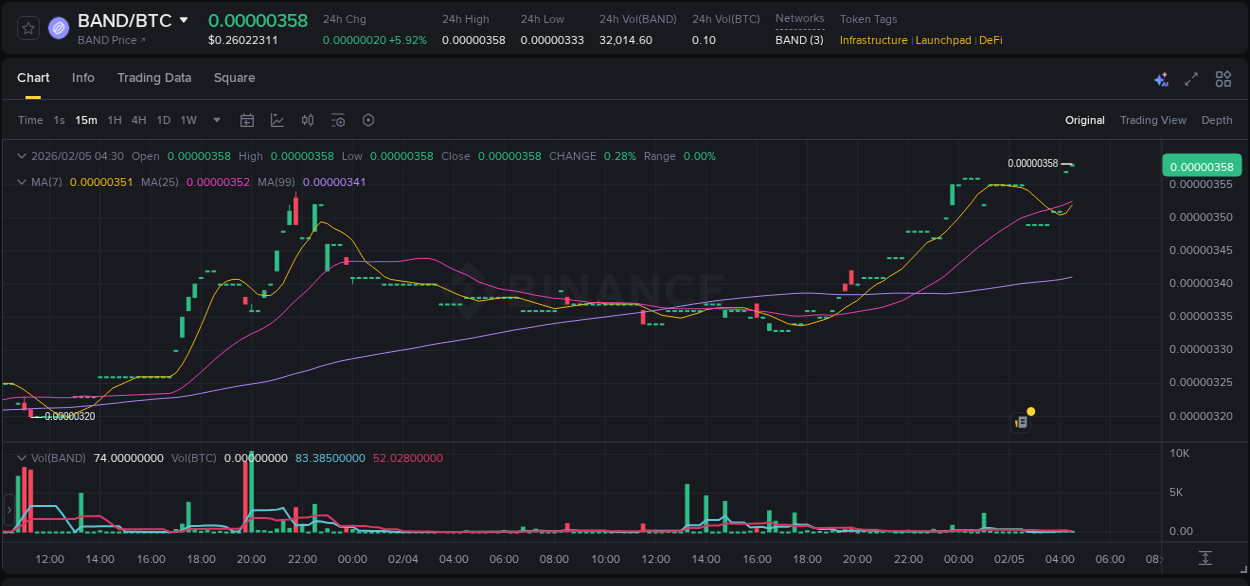Open chart settings via the hexagon icon
The image size is (1250, 586).
(x=368, y=120)
